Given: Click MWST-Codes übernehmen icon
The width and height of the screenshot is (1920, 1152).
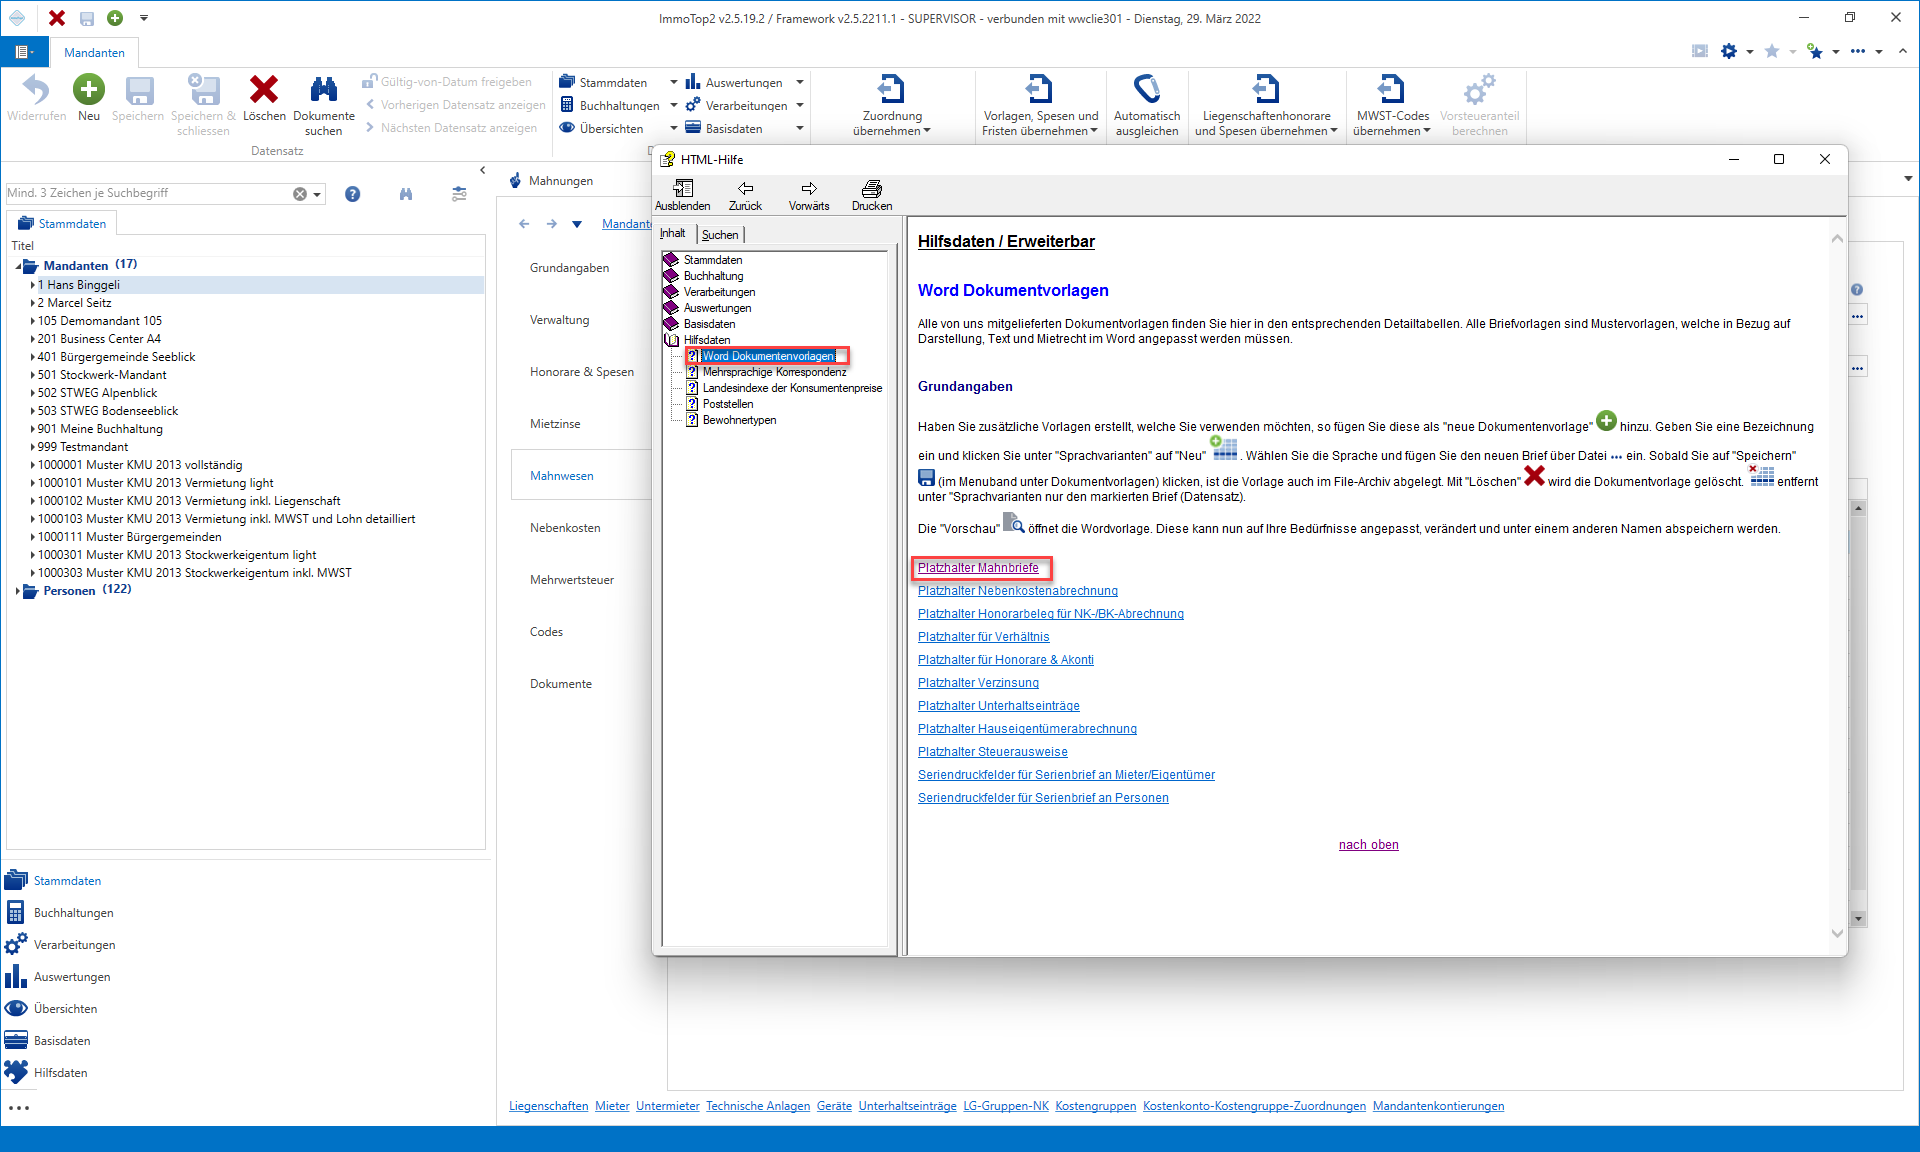Looking at the screenshot, I should click(1391, 89).
